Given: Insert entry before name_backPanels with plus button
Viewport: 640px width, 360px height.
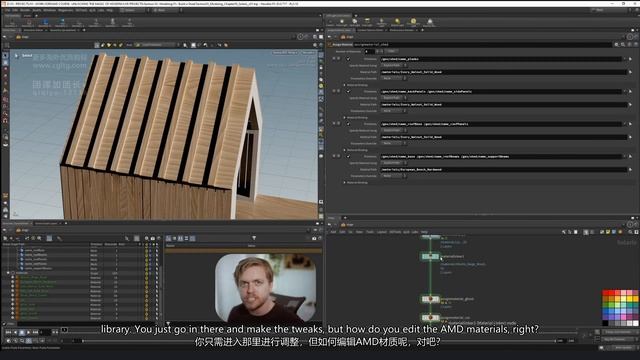Looking at the screenshot, I should pos(338,91).
